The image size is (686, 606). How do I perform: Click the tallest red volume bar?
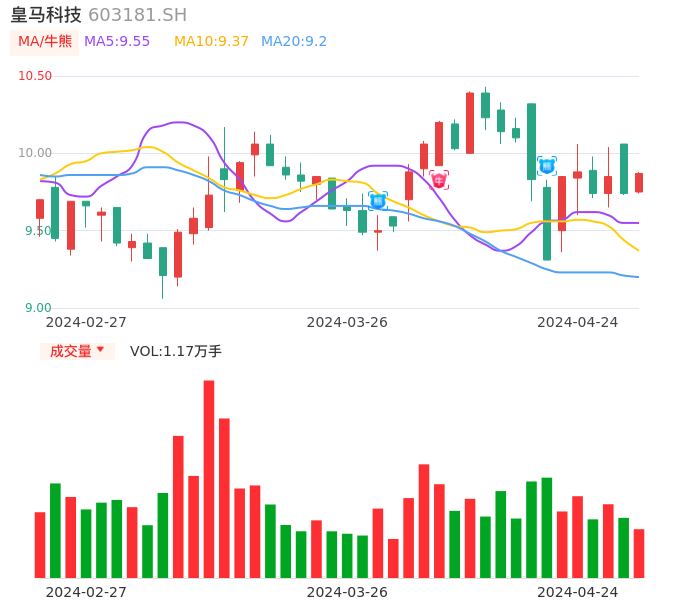pos(209,479)
